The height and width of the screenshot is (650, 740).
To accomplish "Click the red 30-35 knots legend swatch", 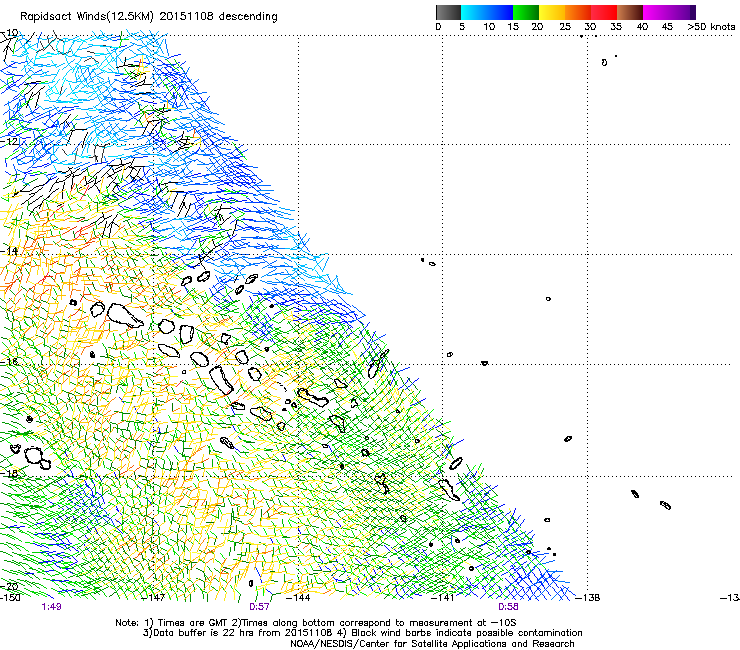I will point(604,12).
